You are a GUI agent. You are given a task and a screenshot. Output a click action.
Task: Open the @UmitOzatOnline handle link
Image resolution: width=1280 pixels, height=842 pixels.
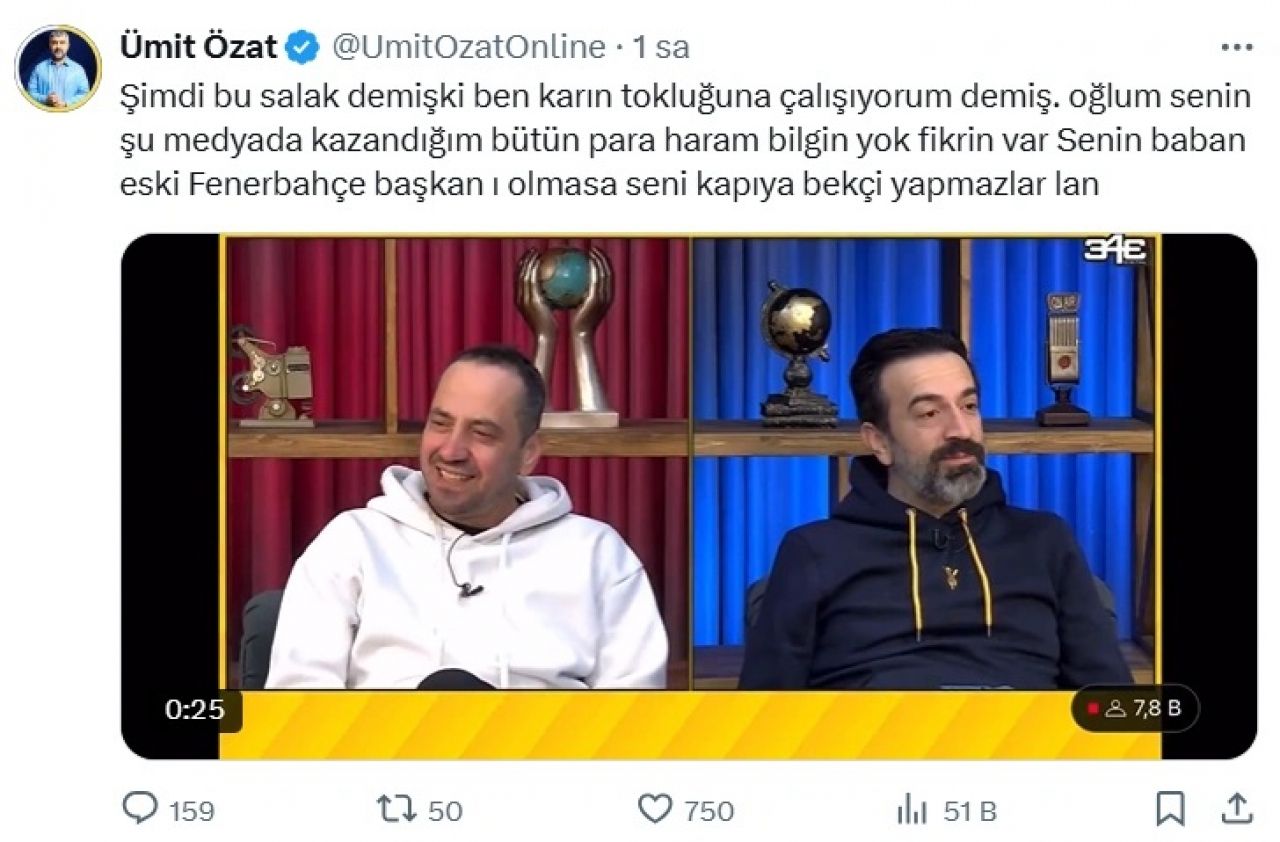point(468,47)
